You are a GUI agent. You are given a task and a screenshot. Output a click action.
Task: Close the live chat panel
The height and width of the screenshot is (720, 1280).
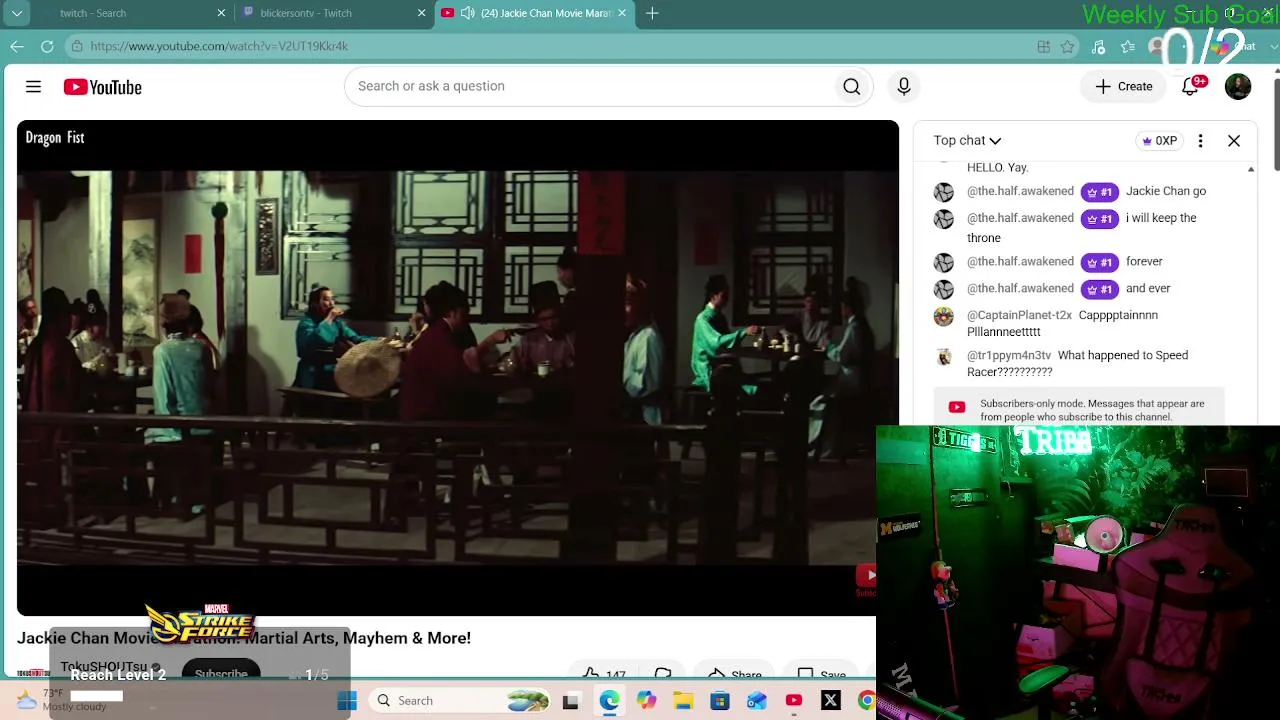pyautogui.click(x=1234, y=141)
